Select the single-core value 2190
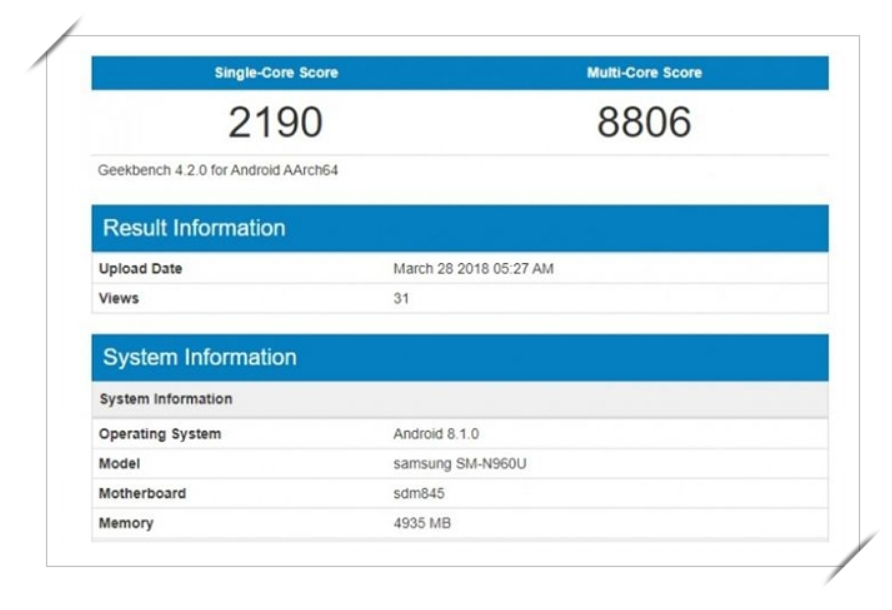 click(275, 122)
